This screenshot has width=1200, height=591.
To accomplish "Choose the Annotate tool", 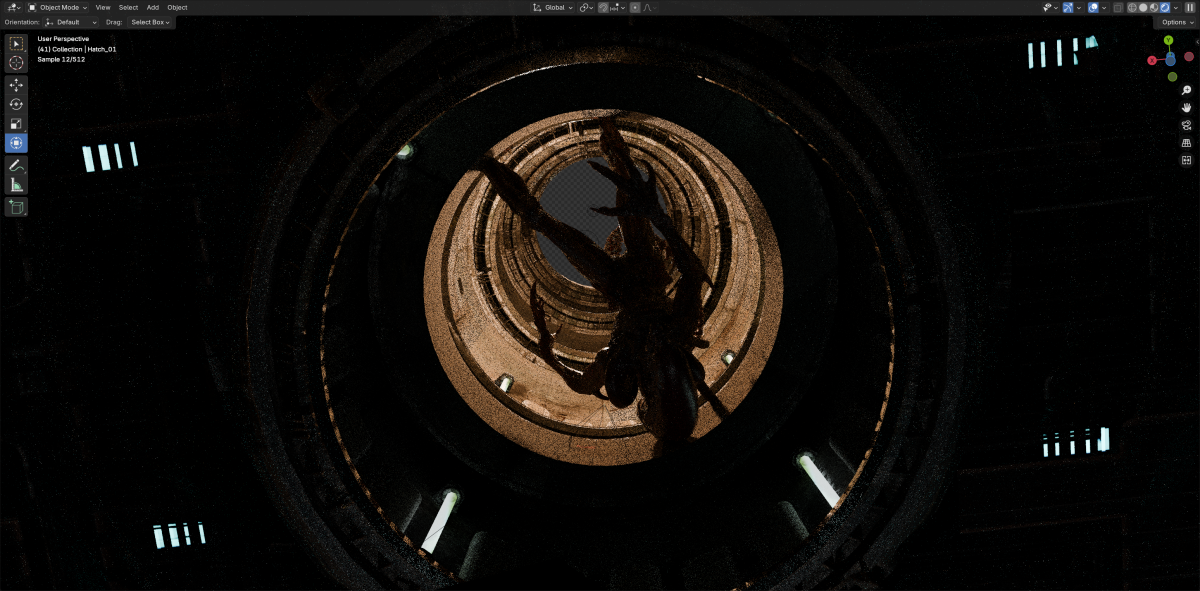I will (17, 165).
